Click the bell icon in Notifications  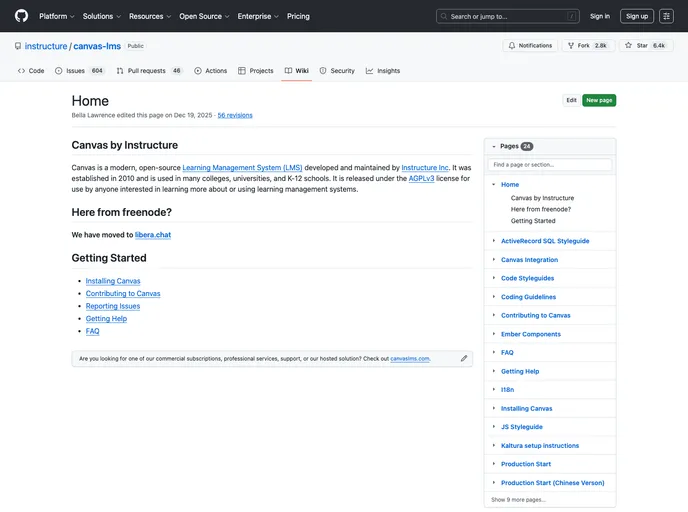(512, 46)
